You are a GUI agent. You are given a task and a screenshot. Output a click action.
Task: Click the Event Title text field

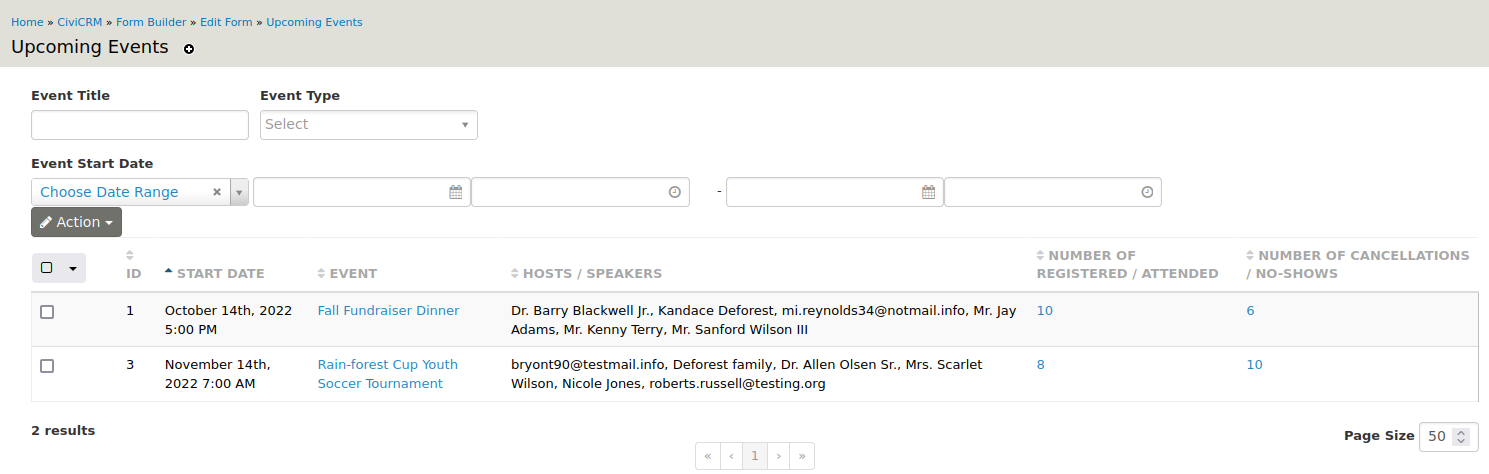(140, 125)
